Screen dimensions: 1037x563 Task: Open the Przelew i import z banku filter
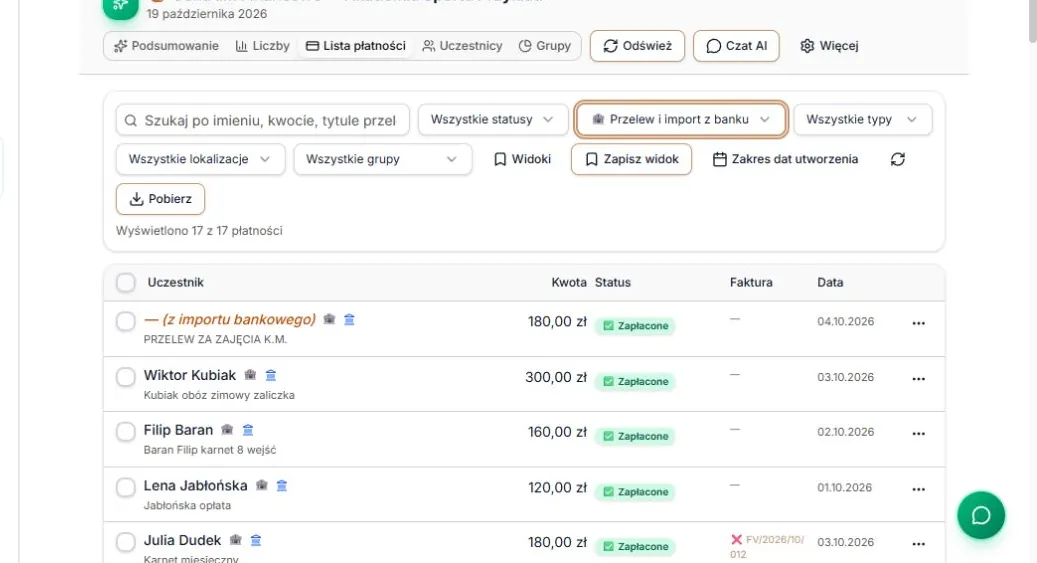click(x=681, y=120)
